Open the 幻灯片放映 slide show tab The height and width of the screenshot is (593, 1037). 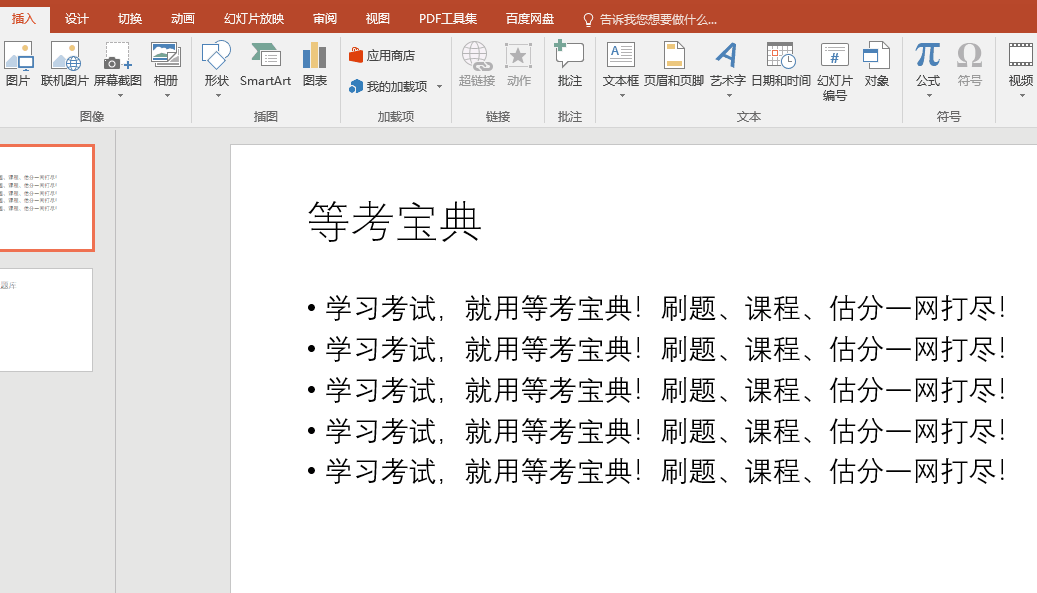tap(254, 19)
